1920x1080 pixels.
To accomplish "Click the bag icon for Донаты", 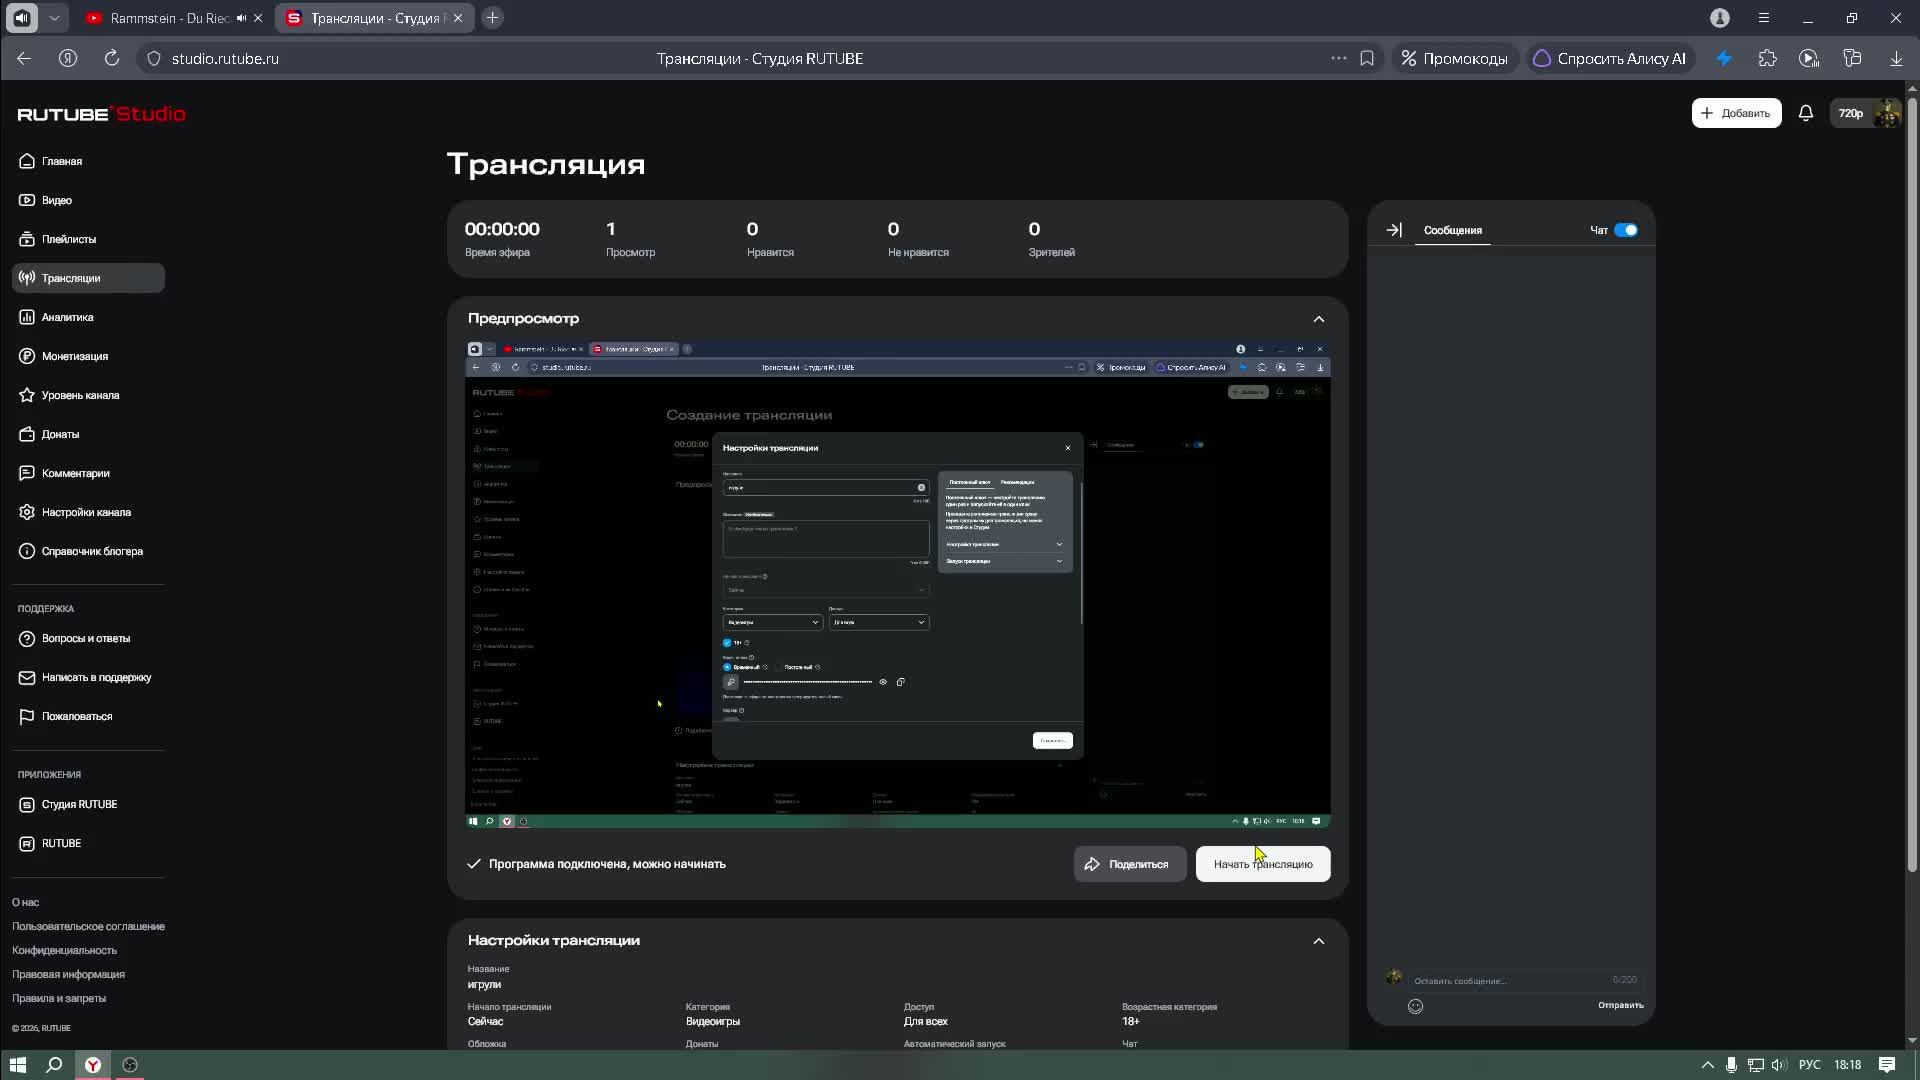I will click(x=27, y=434).
